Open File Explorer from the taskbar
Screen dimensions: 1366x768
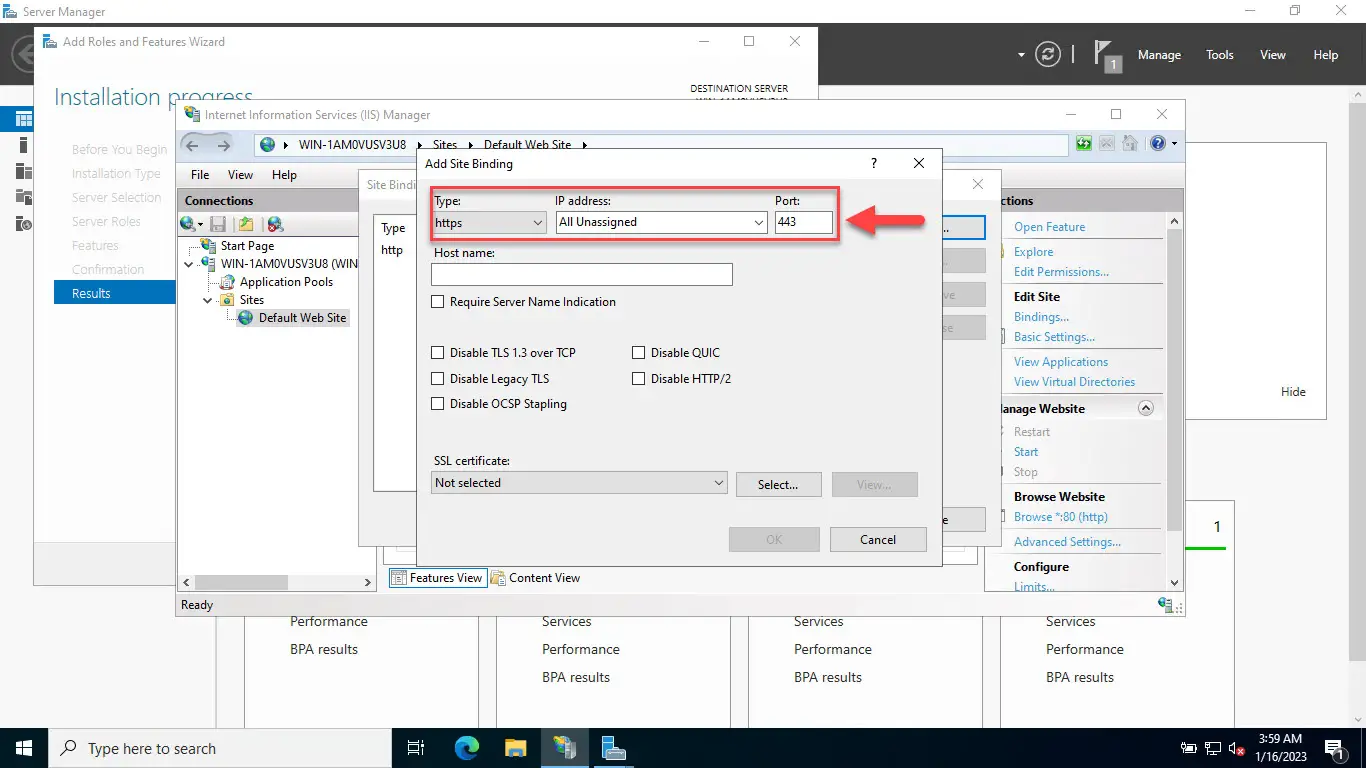pyautogui.click(x=515, y=748)
